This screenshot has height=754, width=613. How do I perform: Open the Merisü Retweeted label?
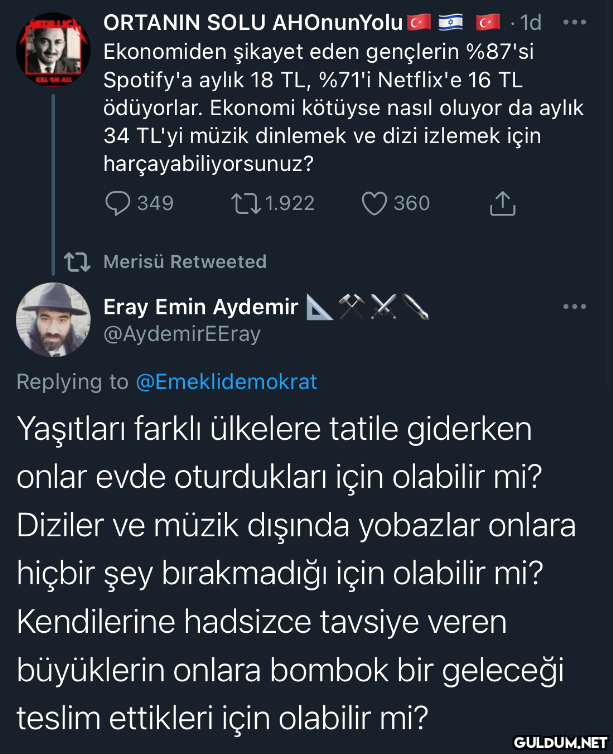[185, 262]
